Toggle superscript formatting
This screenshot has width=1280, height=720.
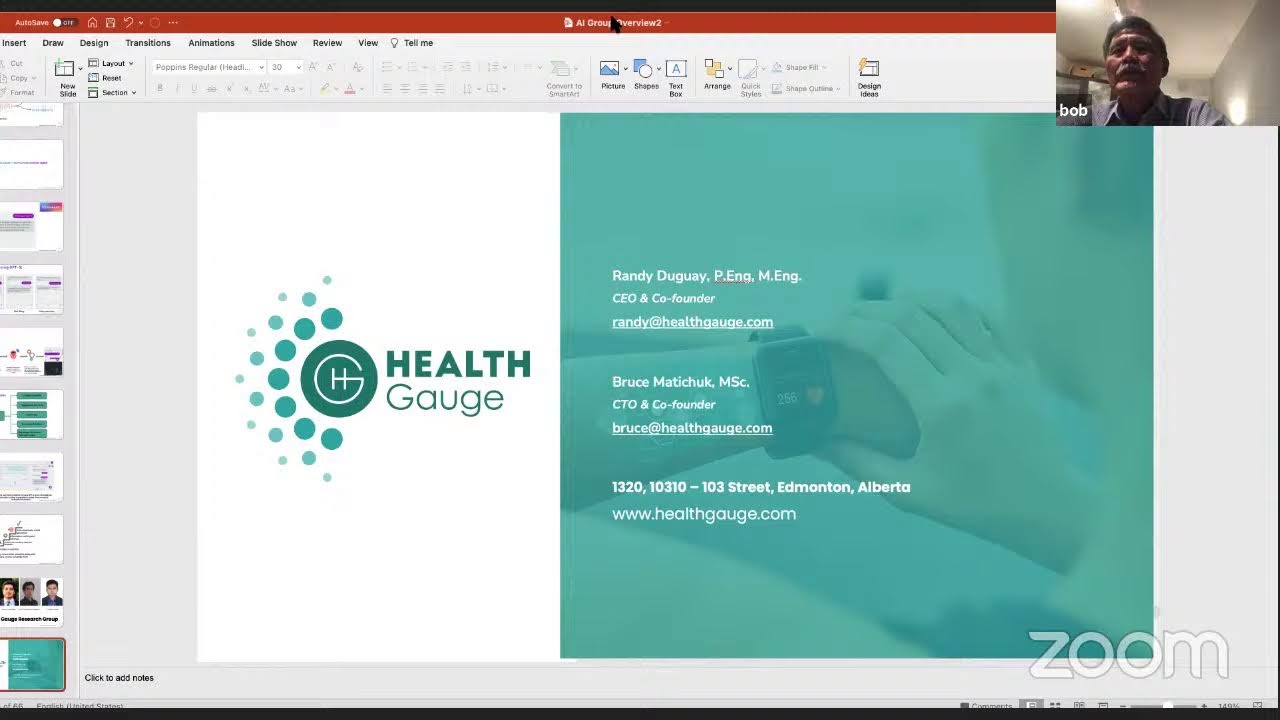pyautogui.click(x=229, y=89)
